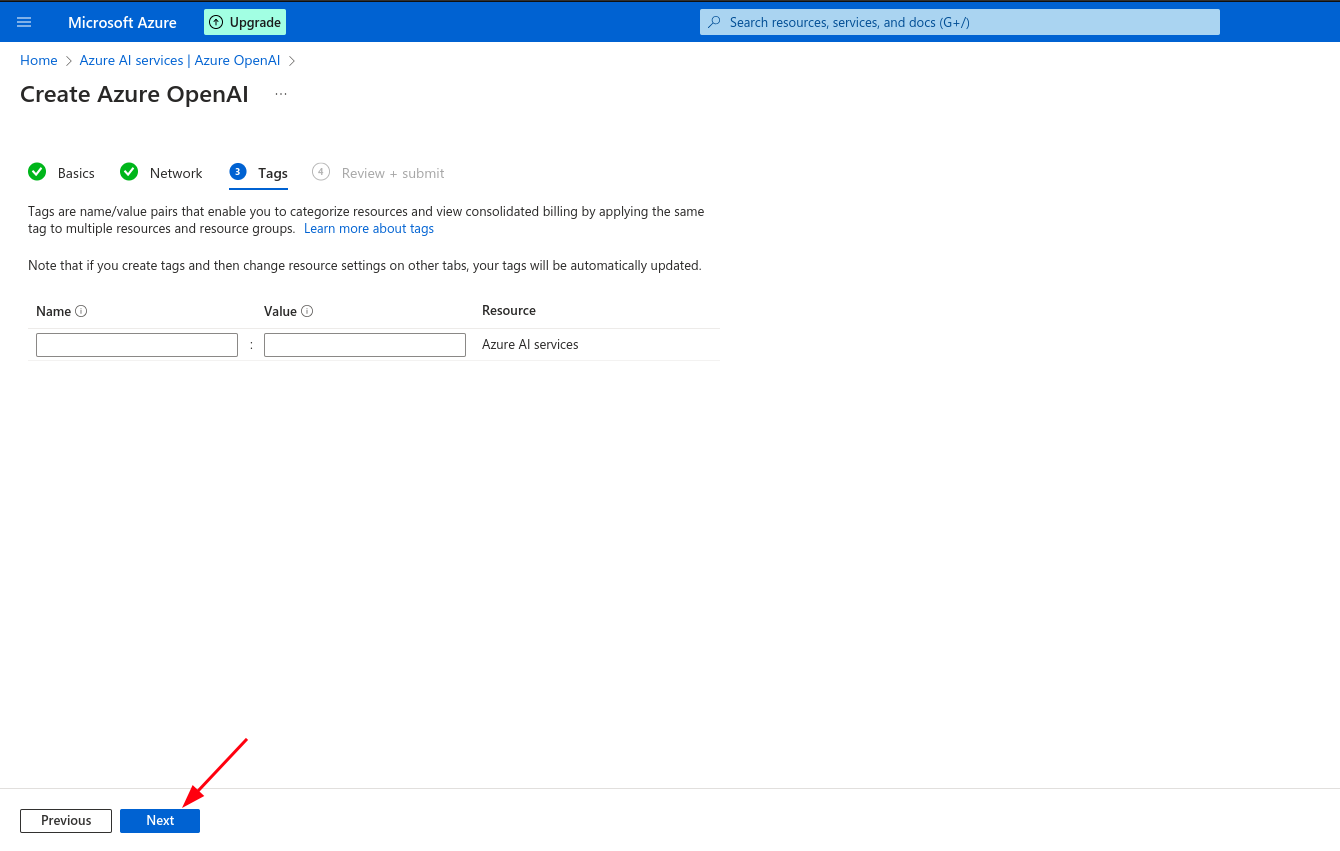Click the step 4 number badge
The height and width of the screenshot is (851, 1340).
tap(321, 172)
